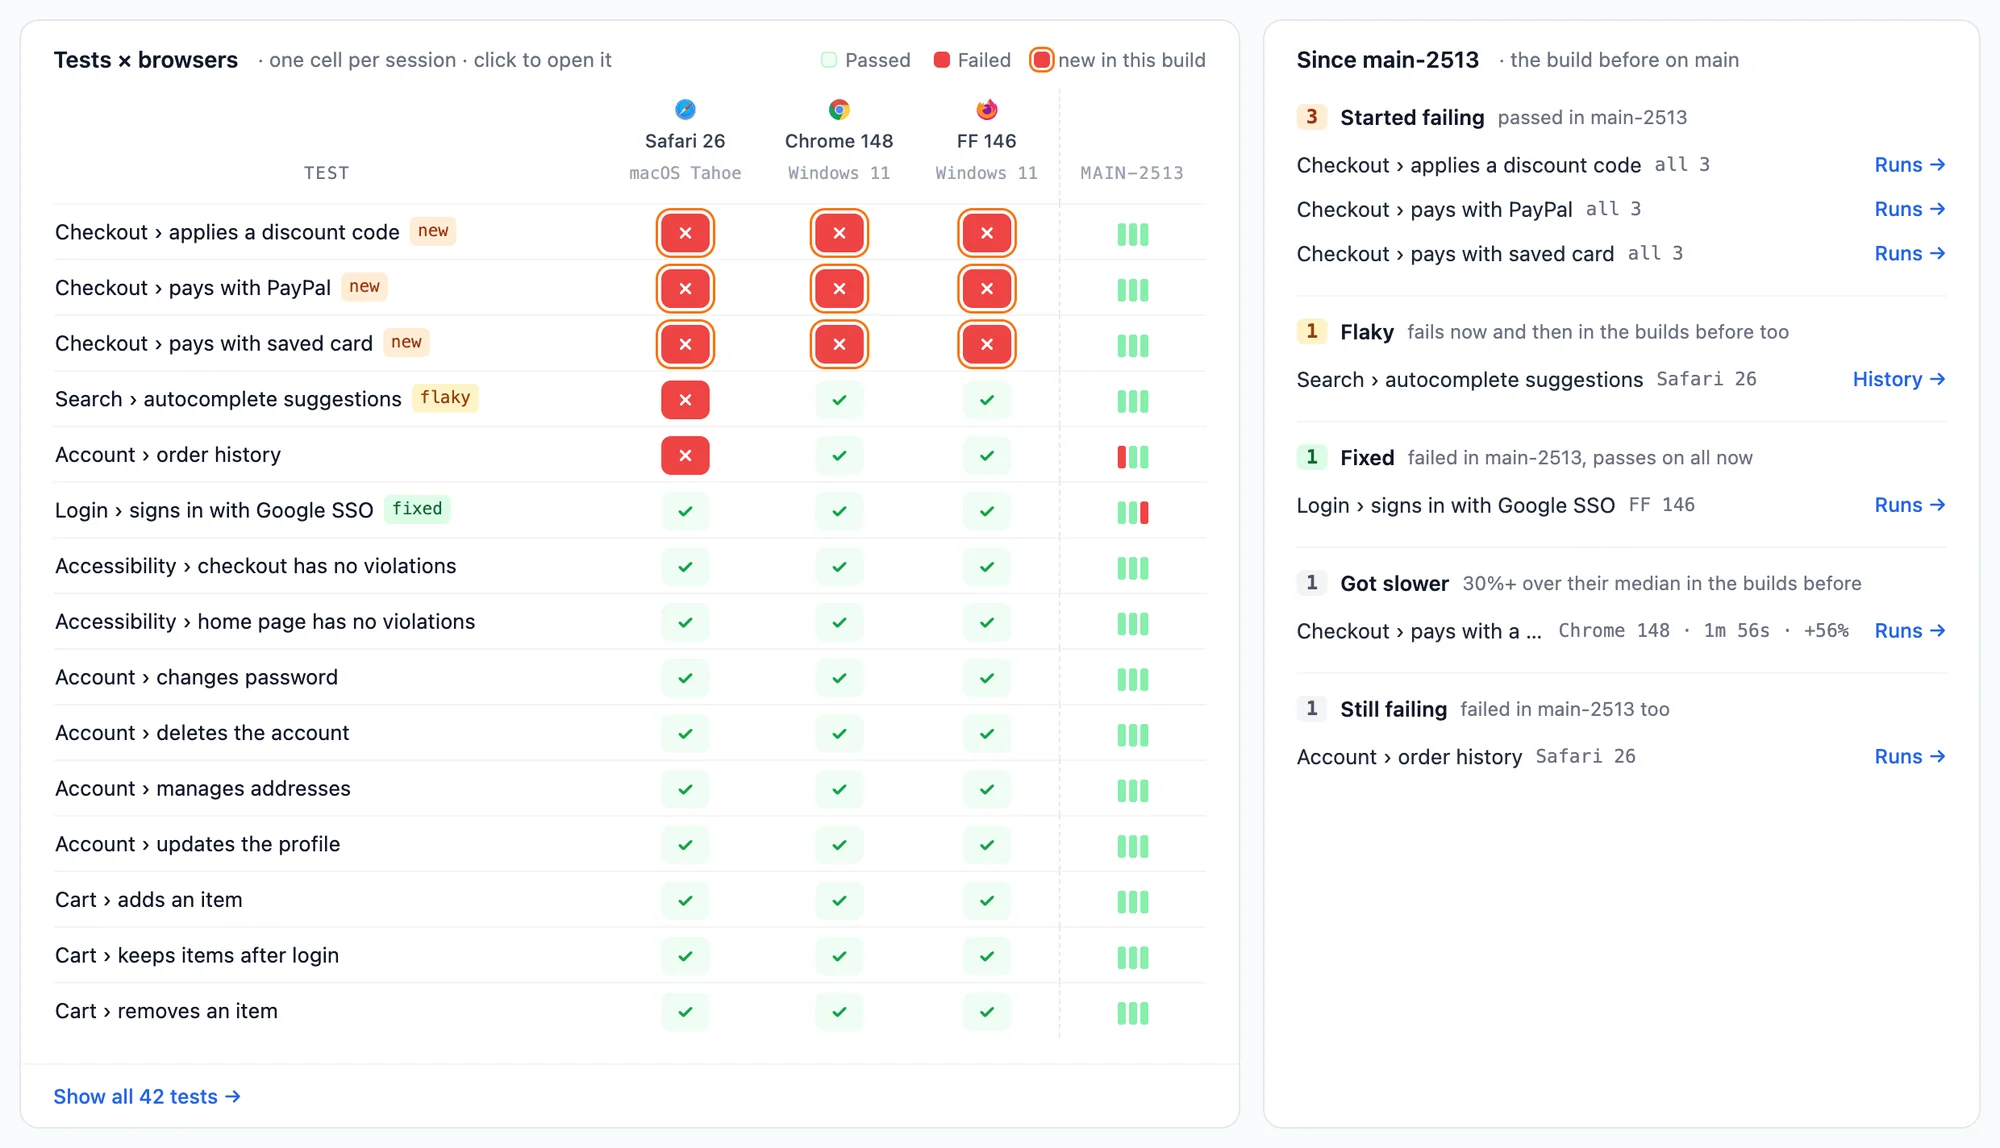
Task: Click 'Cart › keeps items after login' test name
Action: click(197, 955)
